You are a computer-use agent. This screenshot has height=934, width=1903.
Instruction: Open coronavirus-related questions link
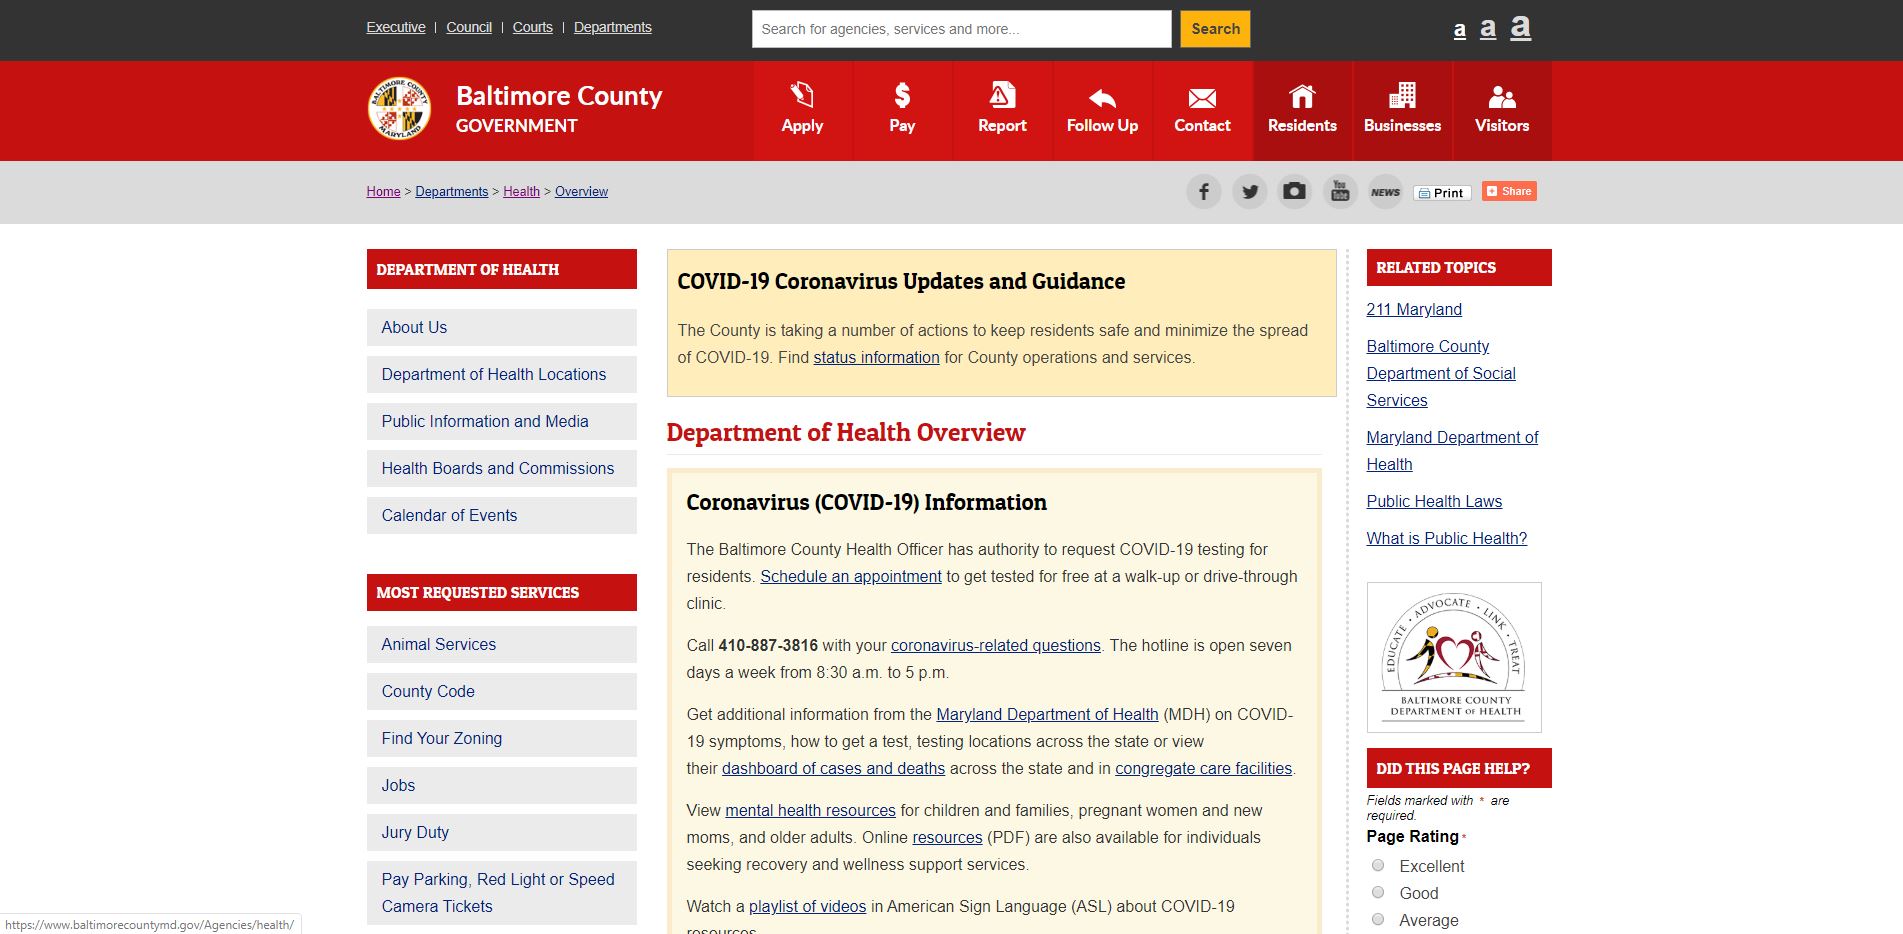996,645
